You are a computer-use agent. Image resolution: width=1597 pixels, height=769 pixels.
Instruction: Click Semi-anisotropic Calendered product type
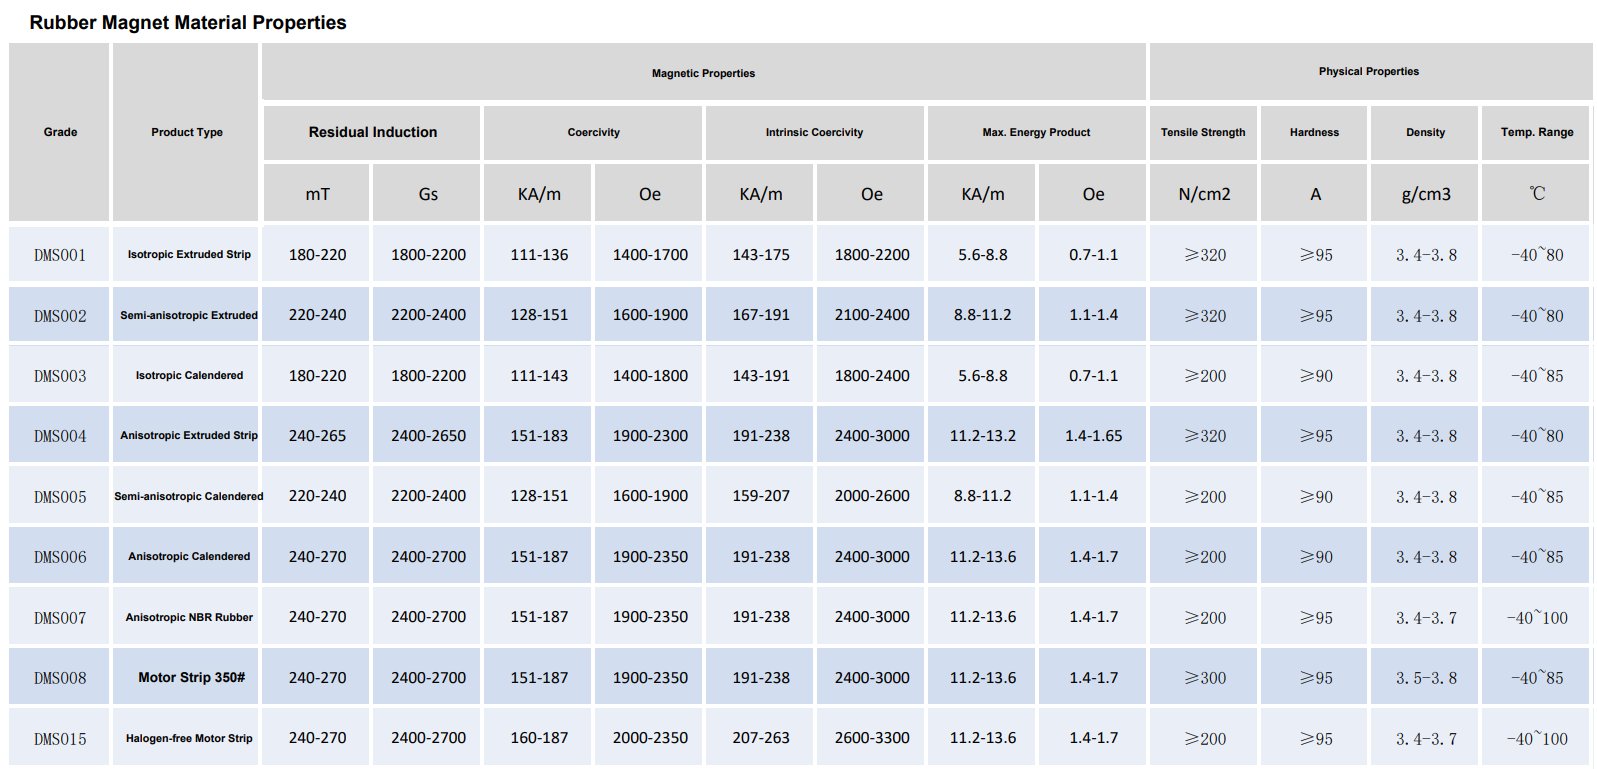pos(189,496)
